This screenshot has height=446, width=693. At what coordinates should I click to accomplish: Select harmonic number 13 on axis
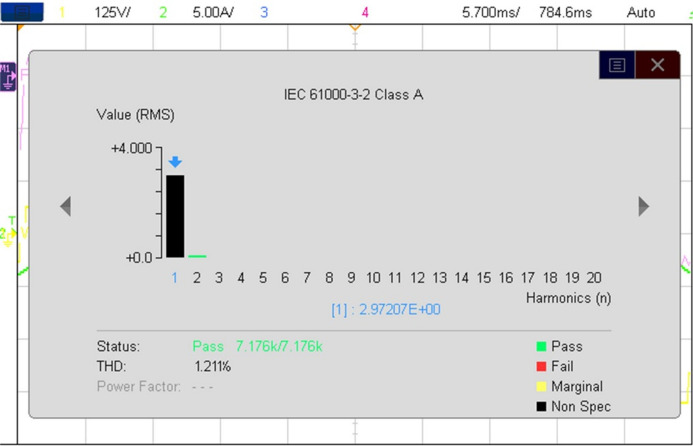(439, 278)
